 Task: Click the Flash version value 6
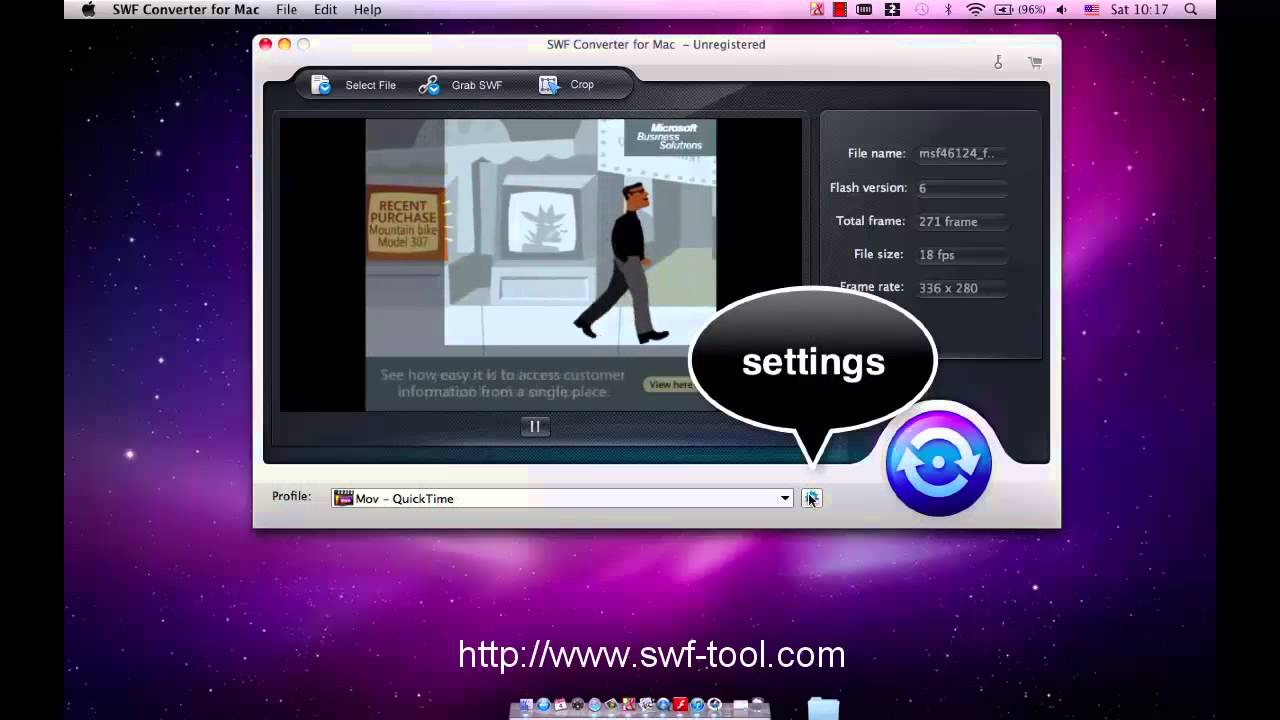[961, 188]
